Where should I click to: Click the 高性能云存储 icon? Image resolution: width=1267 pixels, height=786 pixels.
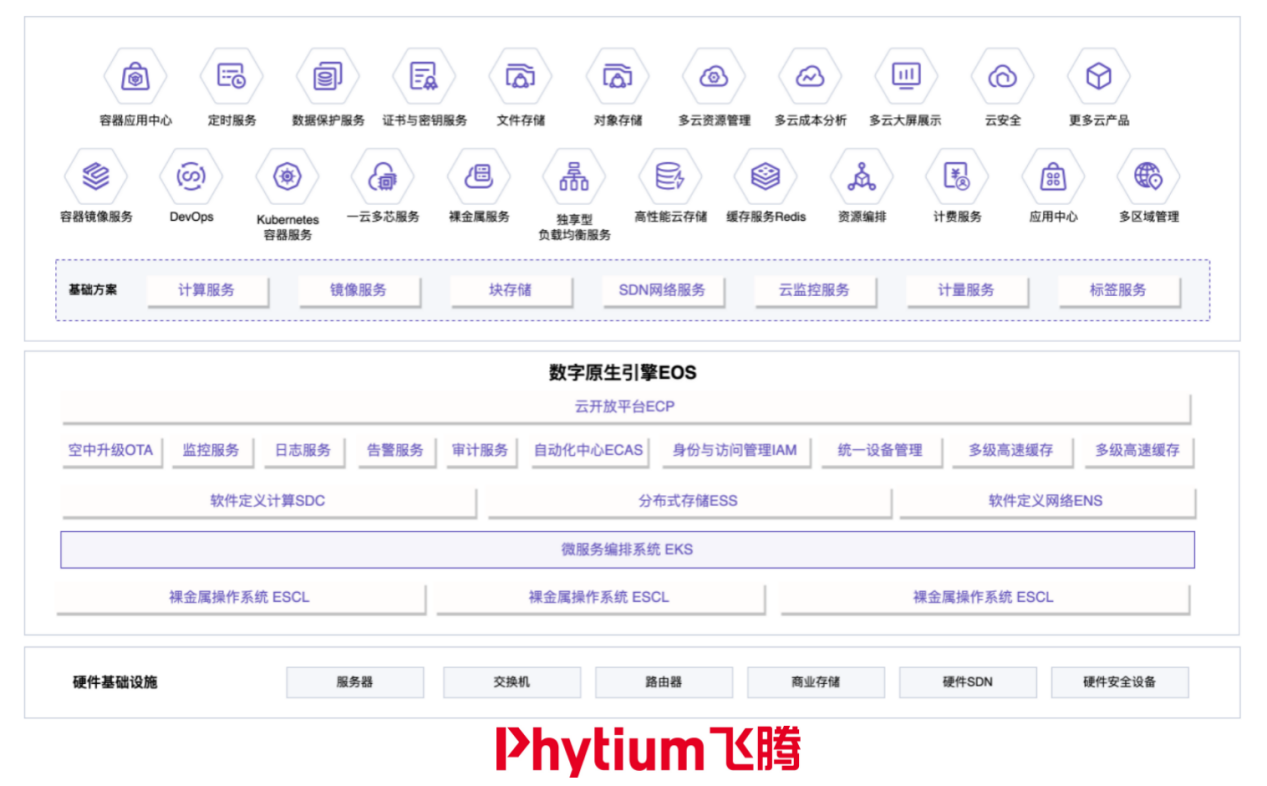click(x=670, y=177)
